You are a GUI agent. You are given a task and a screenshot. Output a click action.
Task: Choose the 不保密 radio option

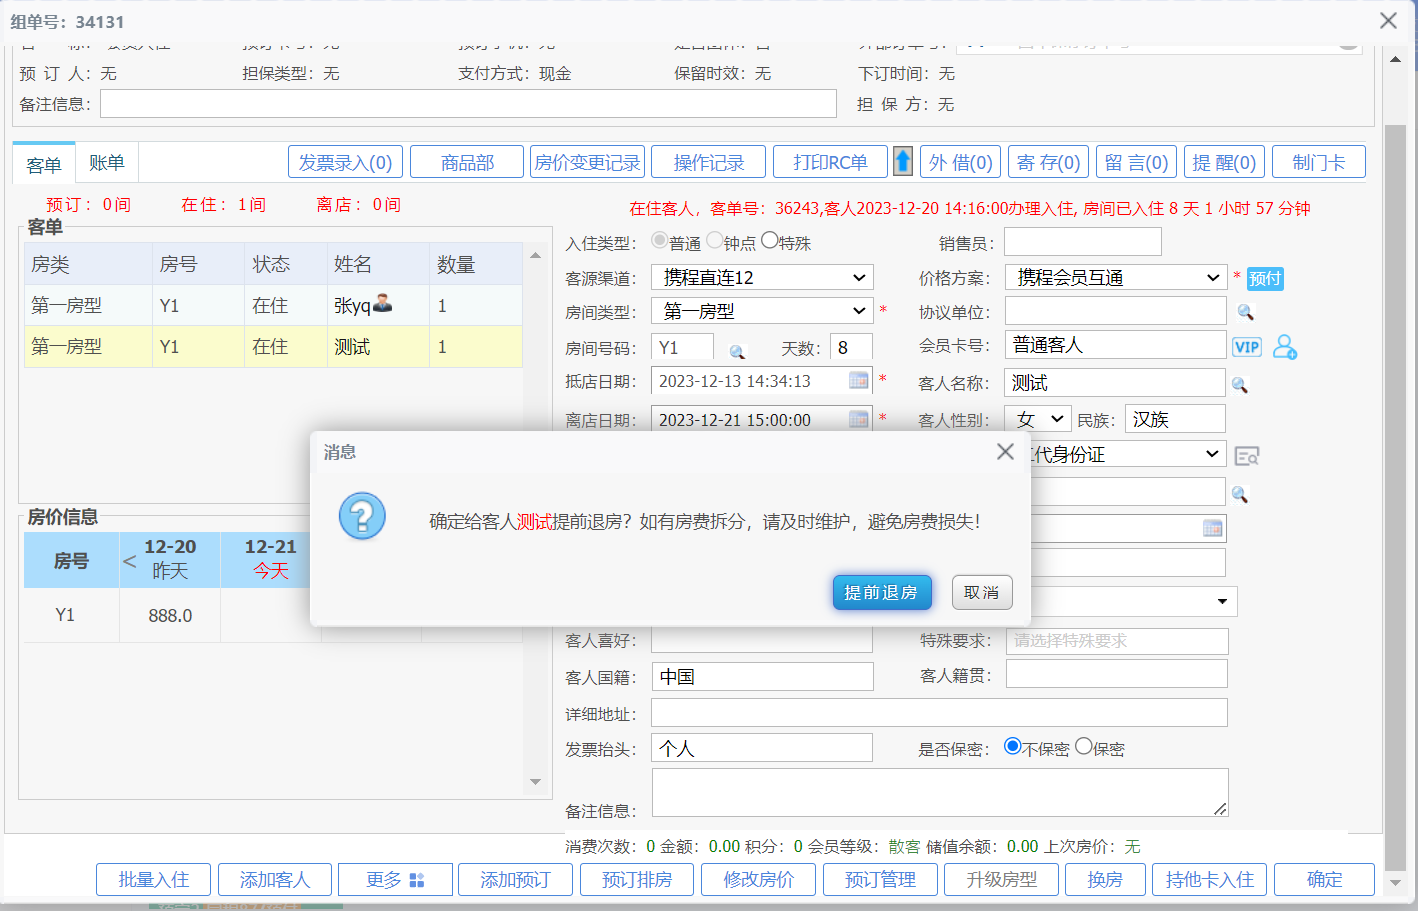[1012, 746]
